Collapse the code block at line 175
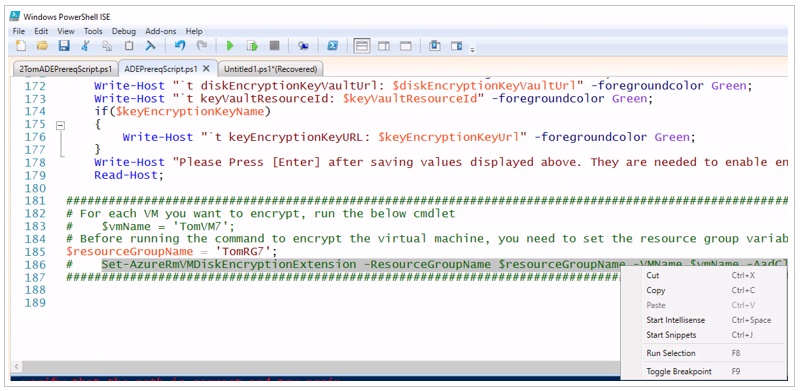 point(61,125)
